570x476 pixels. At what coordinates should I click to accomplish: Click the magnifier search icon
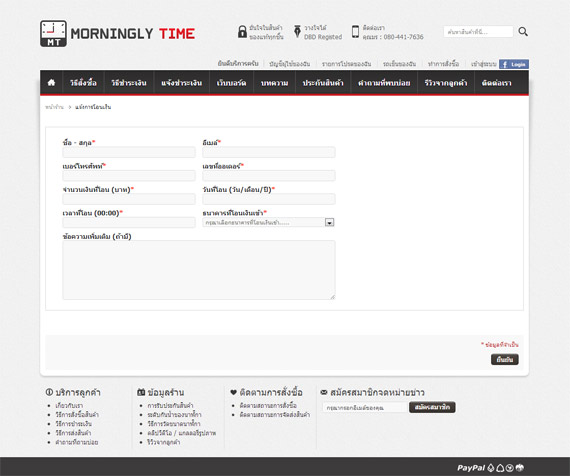point(523,32)
